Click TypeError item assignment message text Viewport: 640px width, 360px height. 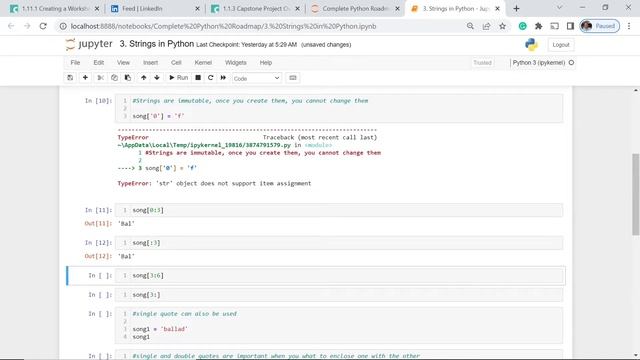click(214, 184)
